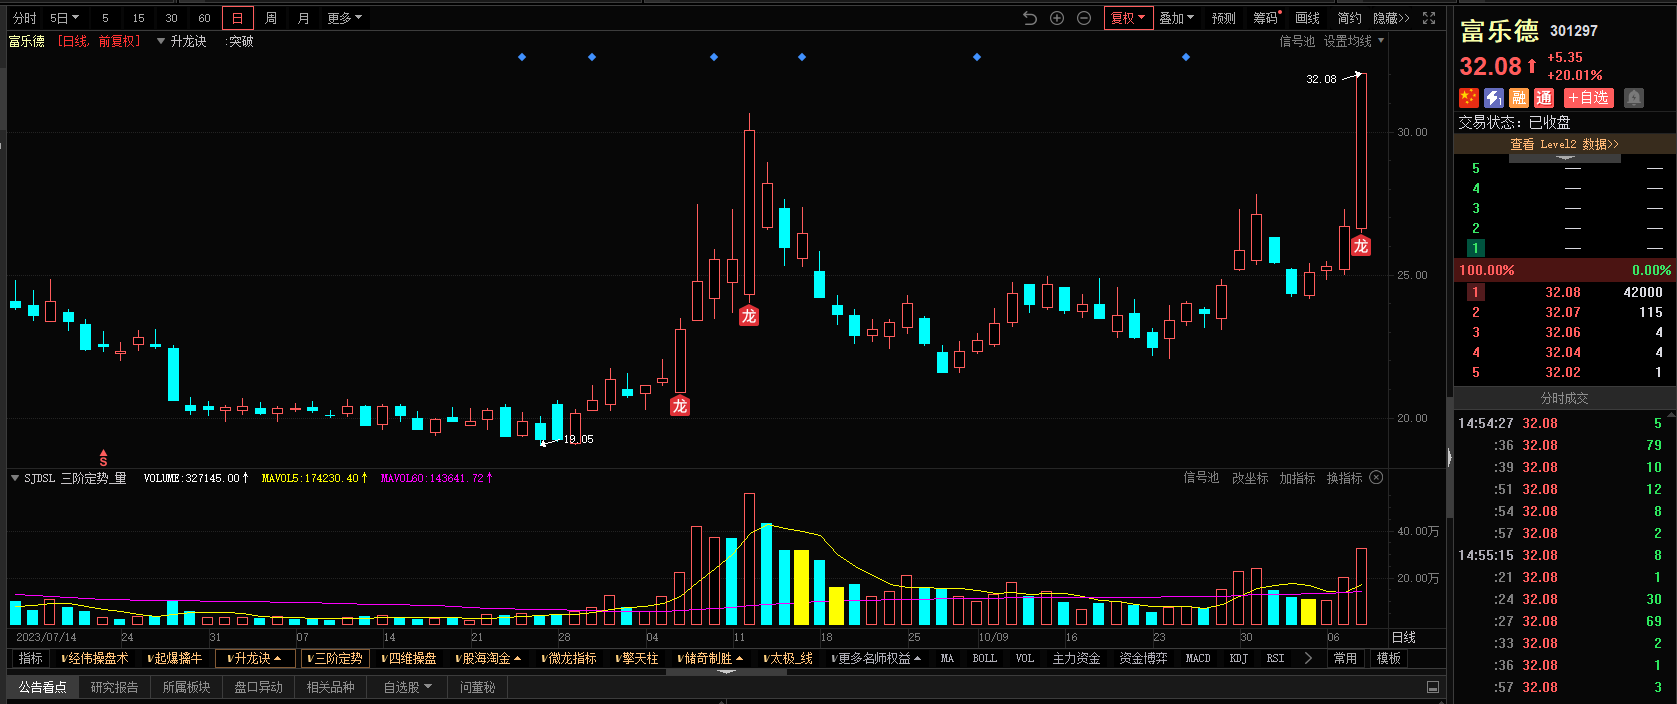Enable the 擎天柱 indicator
This screenshot has height=704, width=1677.
coord(637,658)
